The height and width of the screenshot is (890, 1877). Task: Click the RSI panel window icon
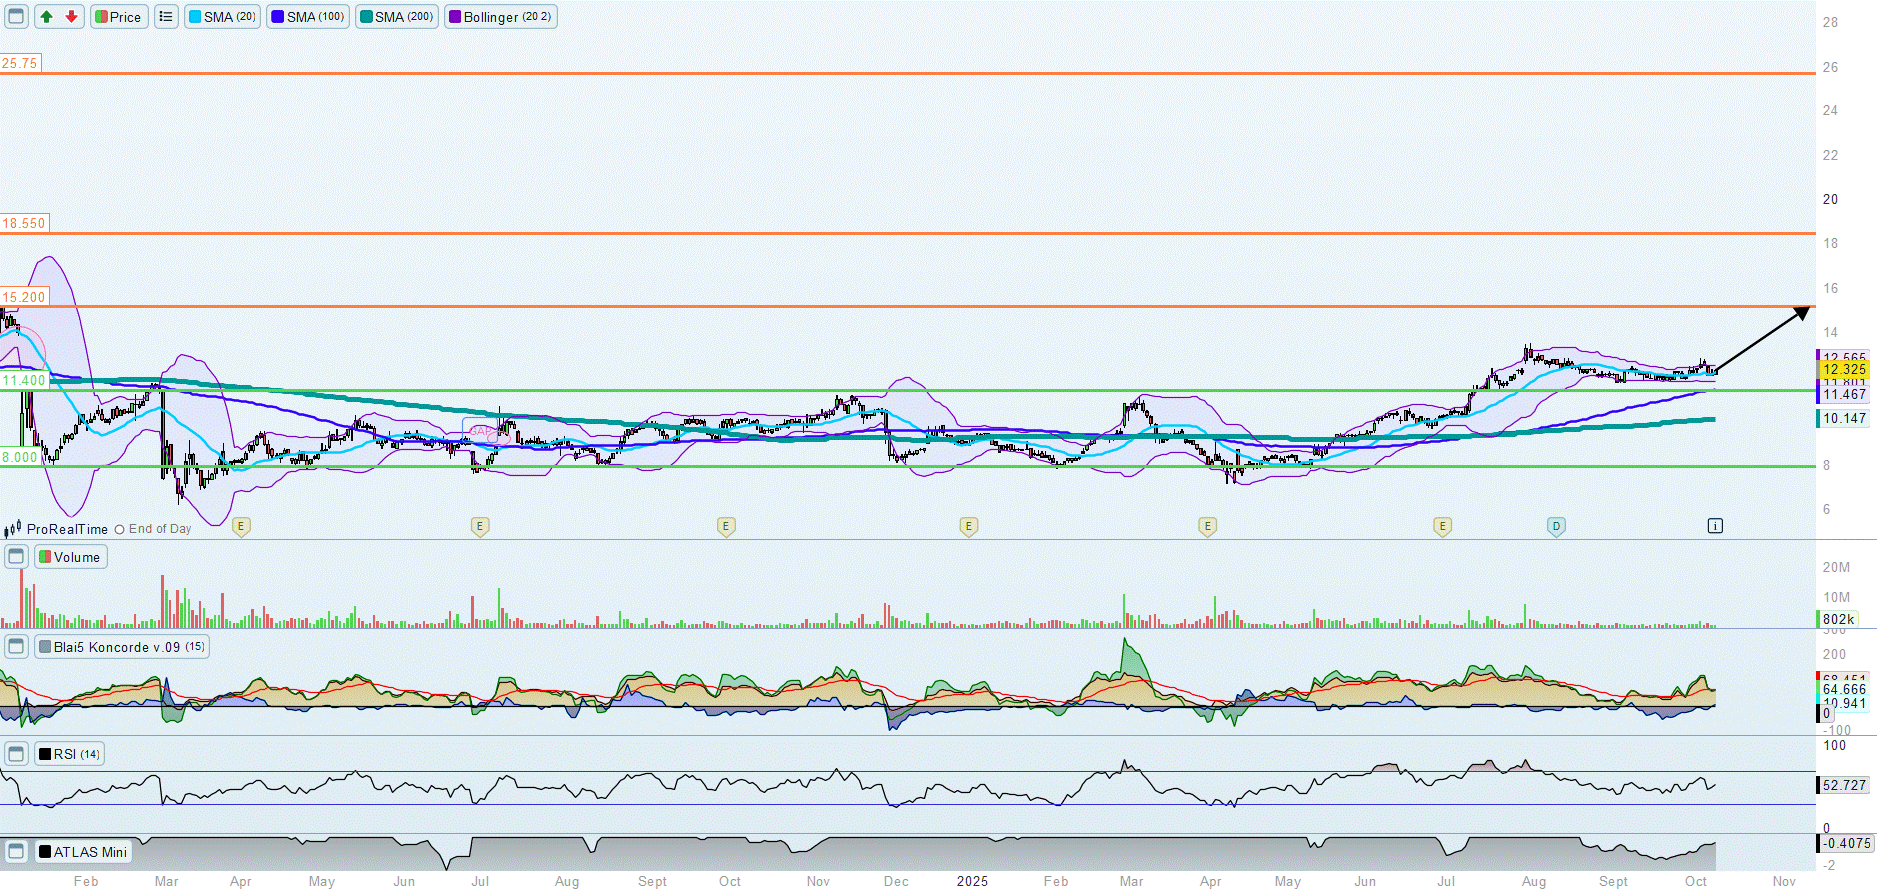coord(16,754)
